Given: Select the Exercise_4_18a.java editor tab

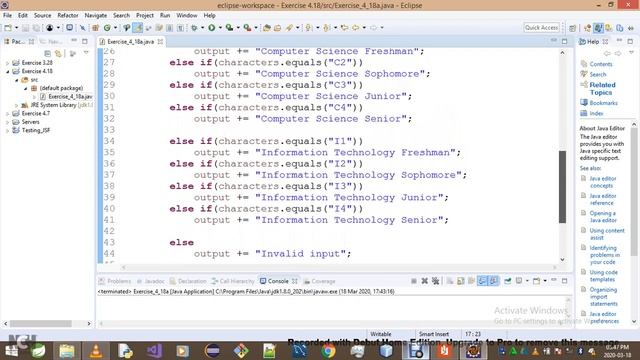Looking at the screenshot, I should click(131, 42).
